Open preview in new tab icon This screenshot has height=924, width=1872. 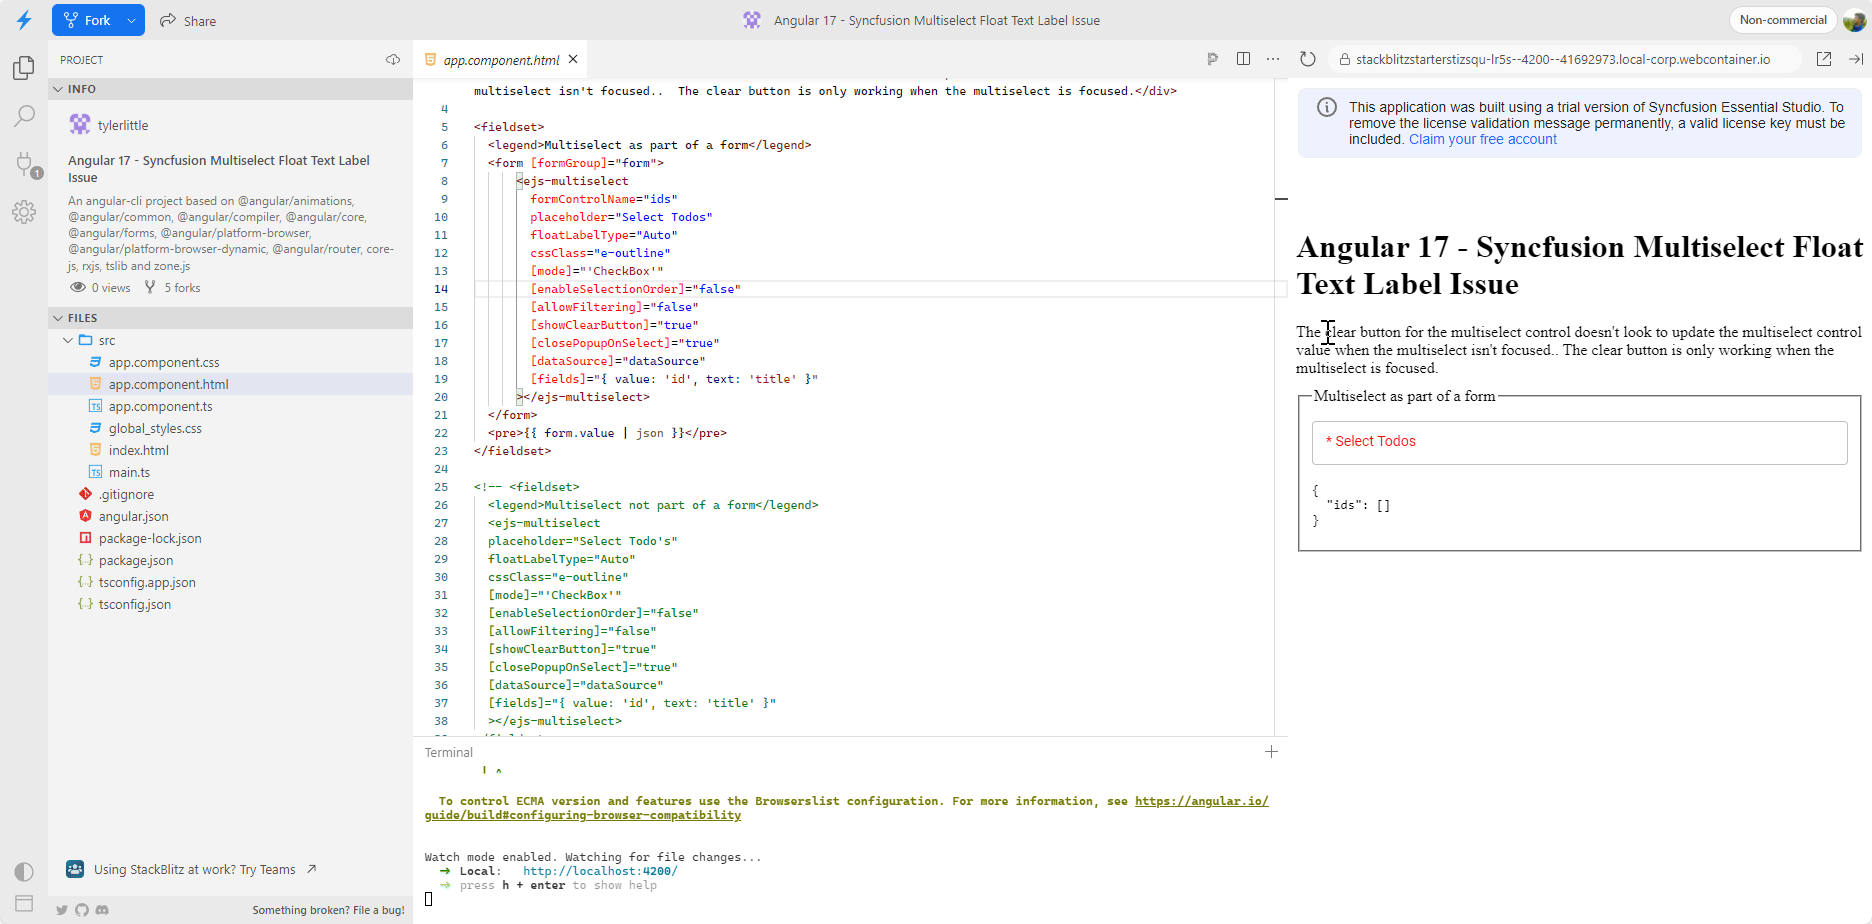(x=1824, y=59)
